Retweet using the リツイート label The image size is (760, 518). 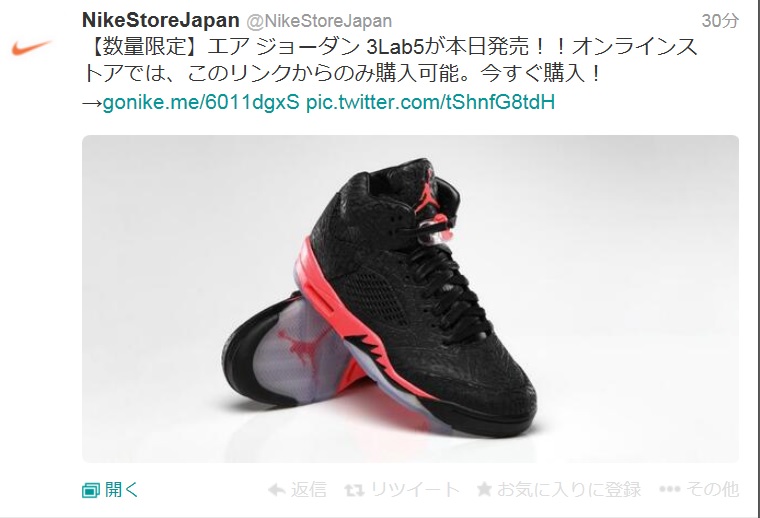click(x=414, y=489)
